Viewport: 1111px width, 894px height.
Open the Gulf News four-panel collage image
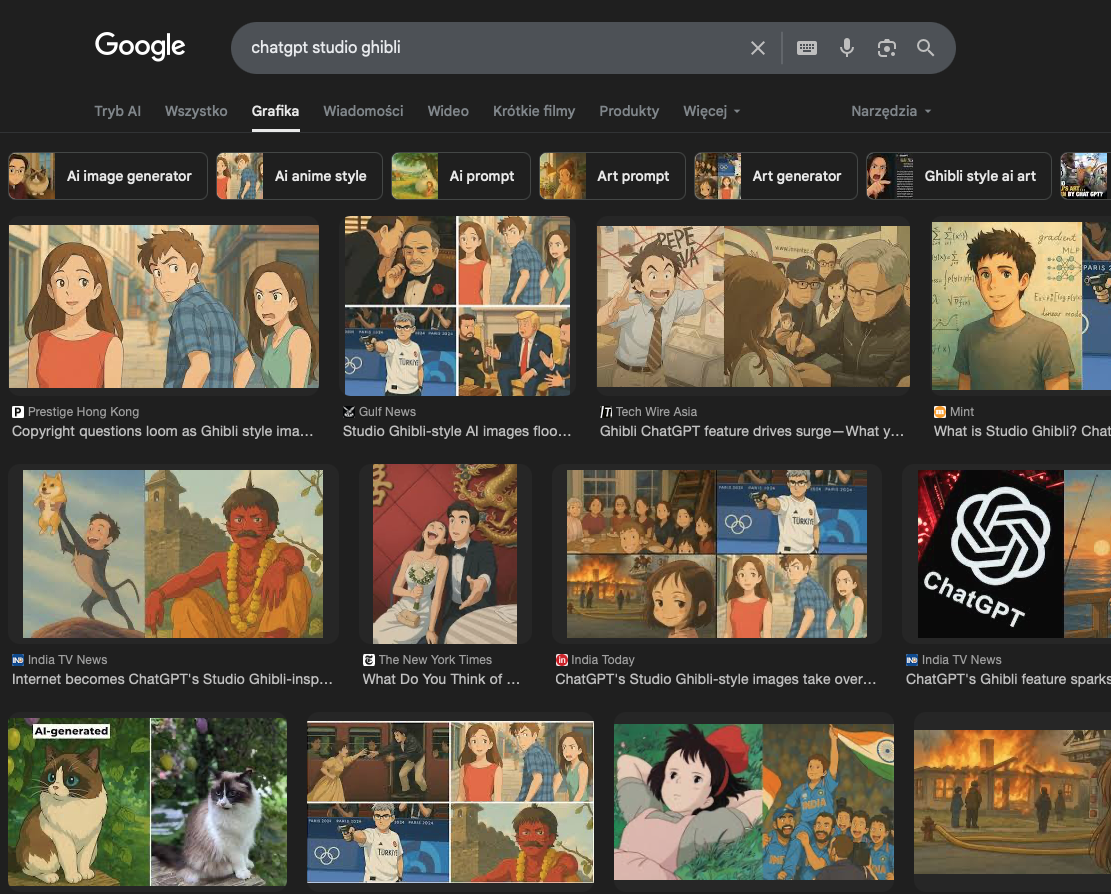click(x=457, y=306)
